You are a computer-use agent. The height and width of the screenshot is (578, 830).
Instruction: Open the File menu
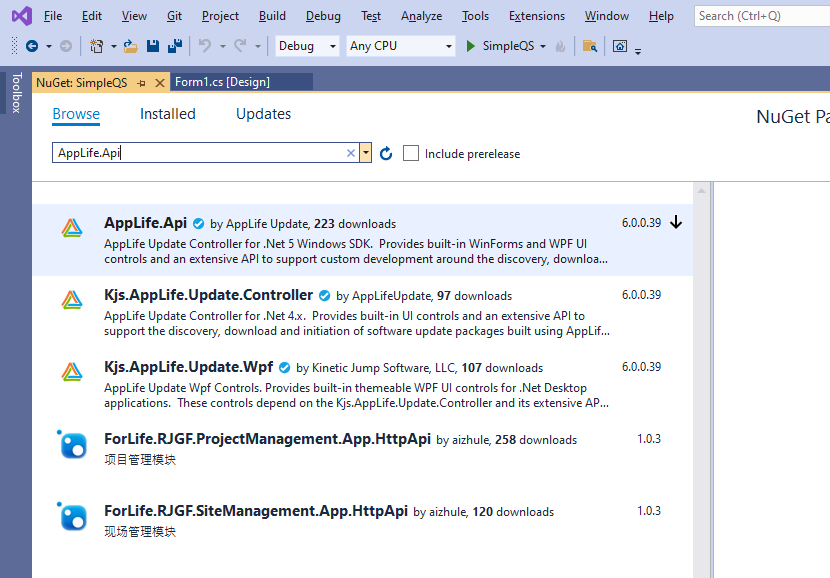[53, 16]
